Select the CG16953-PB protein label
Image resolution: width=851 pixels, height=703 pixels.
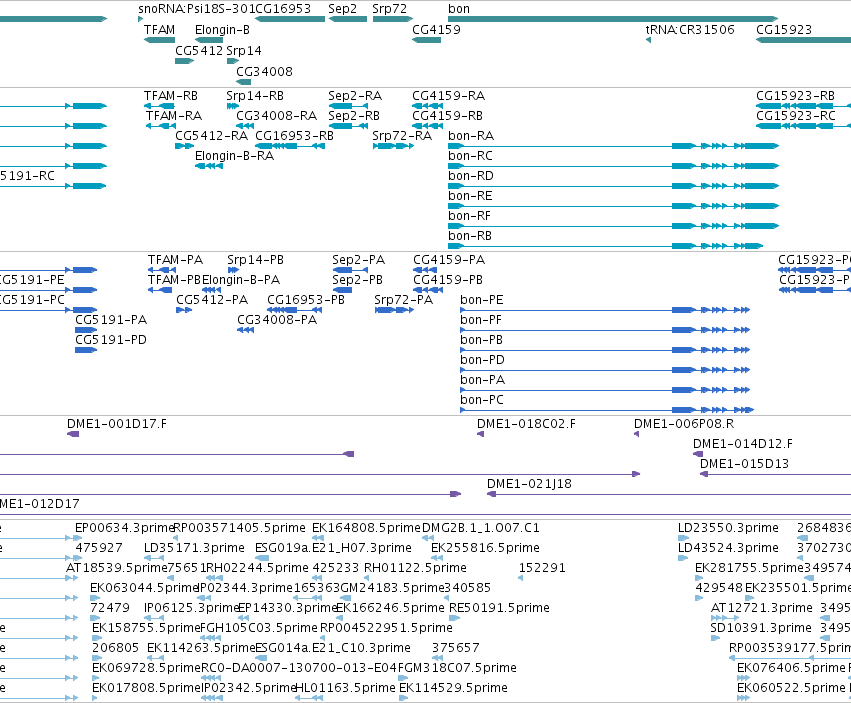coord(306,300)
